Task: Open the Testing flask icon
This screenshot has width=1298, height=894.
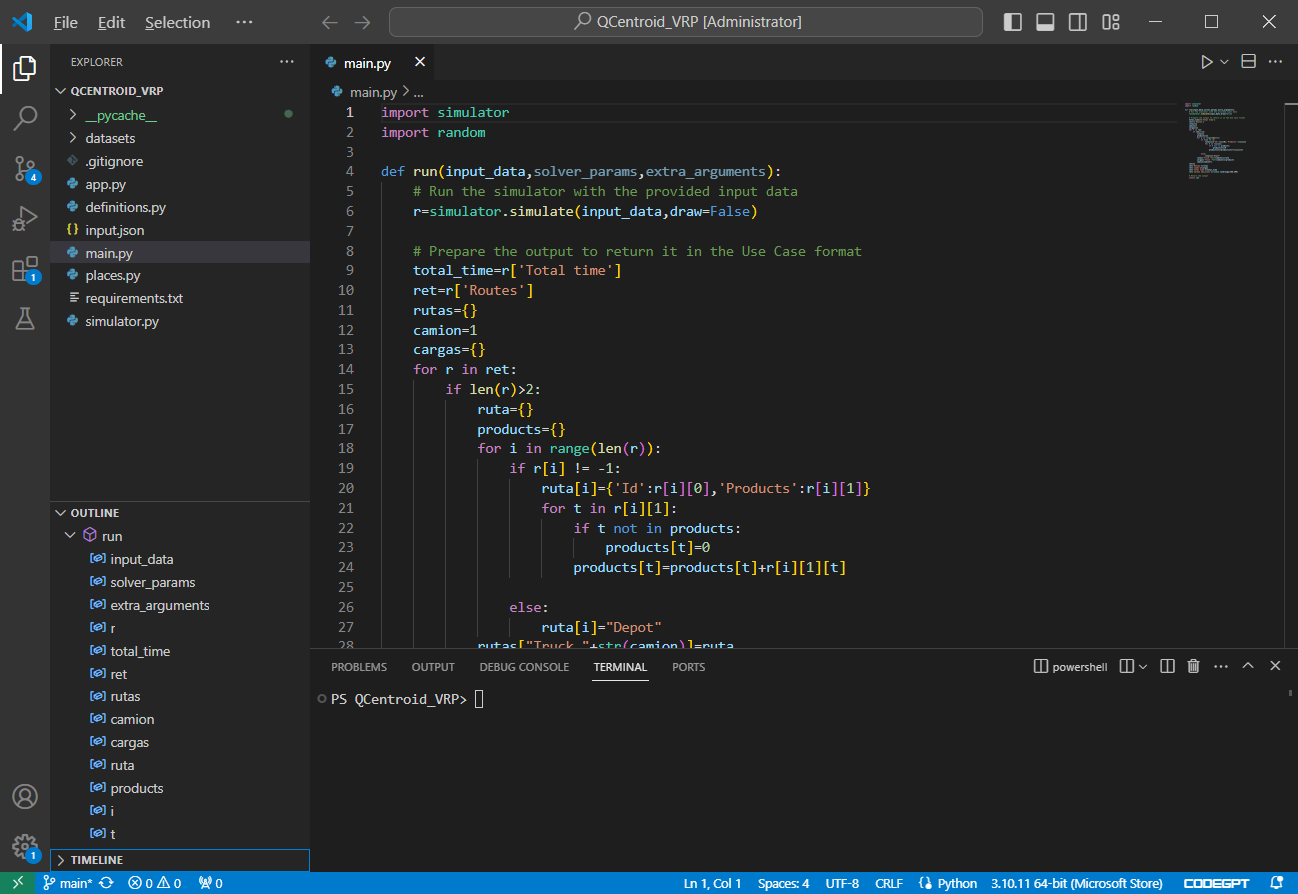Action: pyautogui.click(x=25, y=319)
